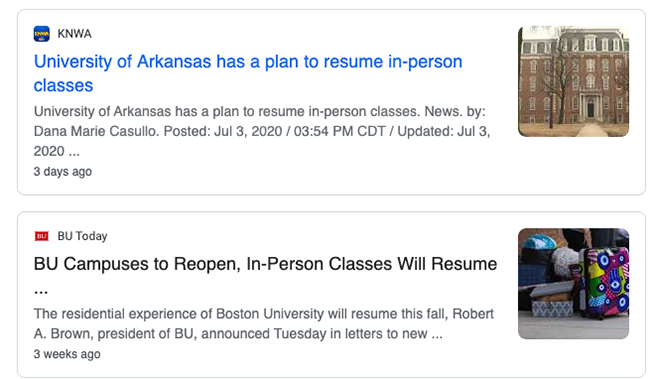Select the BU Today source name label
This screenshot has height=379, width=650.
[82, 236]
